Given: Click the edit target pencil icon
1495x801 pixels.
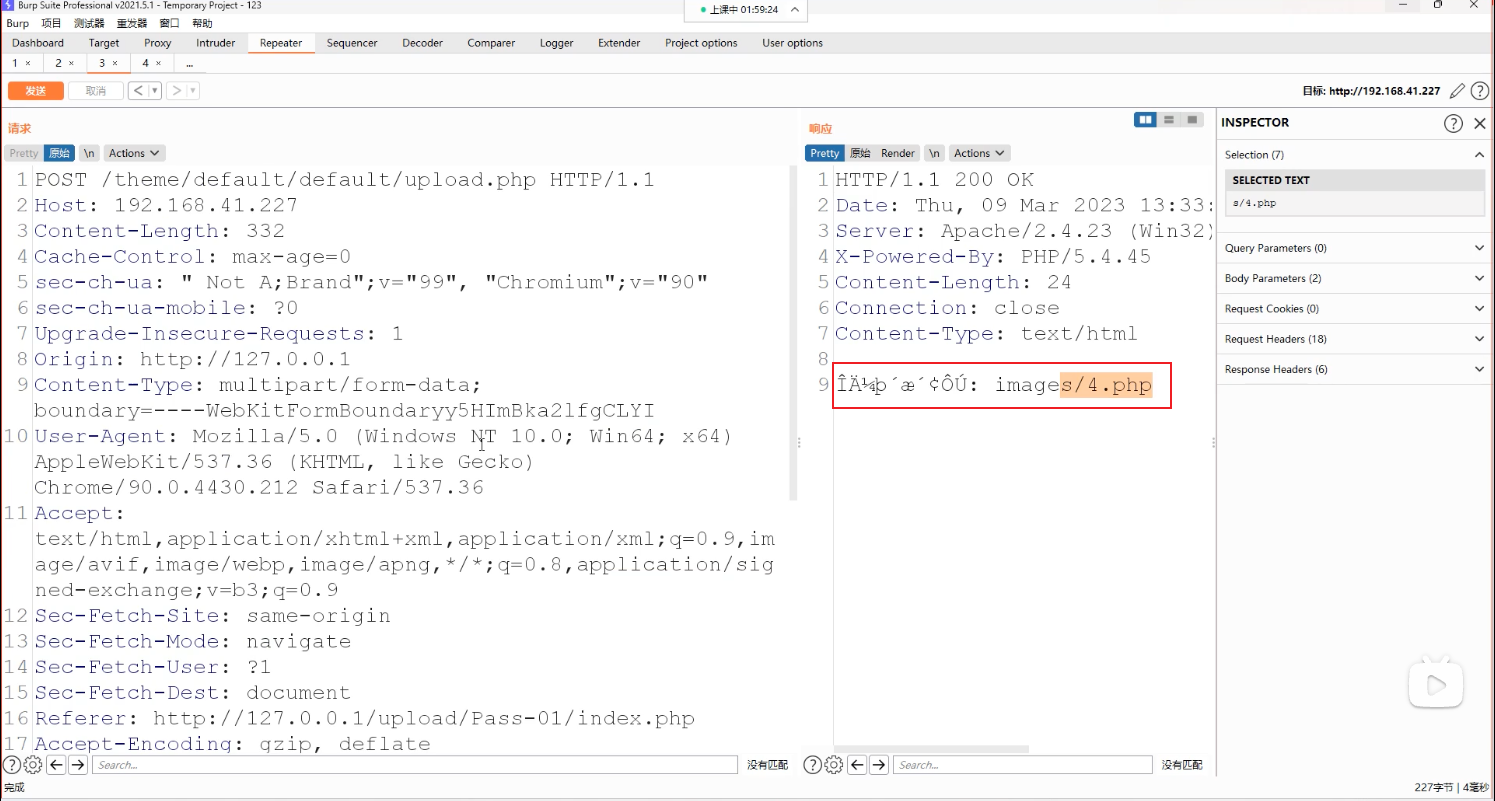Looking at the screenshot, I should click(1458, 91).
